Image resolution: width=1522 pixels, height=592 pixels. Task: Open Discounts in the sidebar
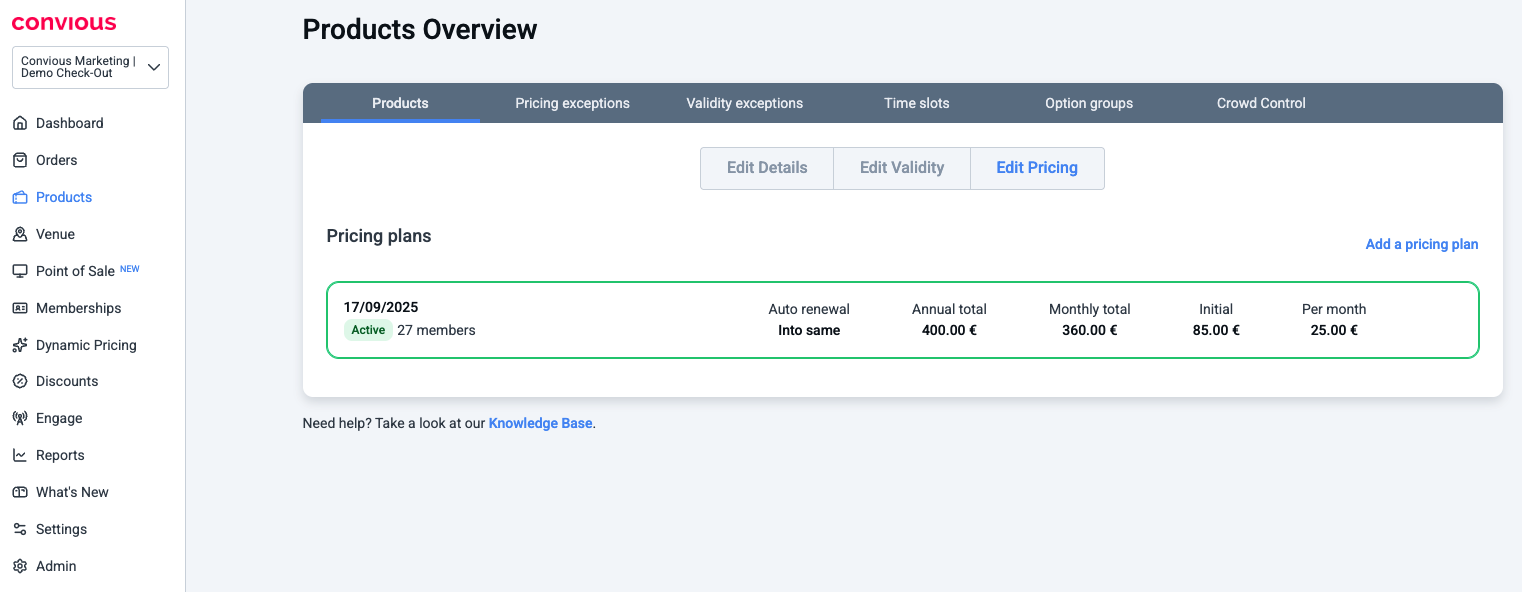tap(67, 381)
